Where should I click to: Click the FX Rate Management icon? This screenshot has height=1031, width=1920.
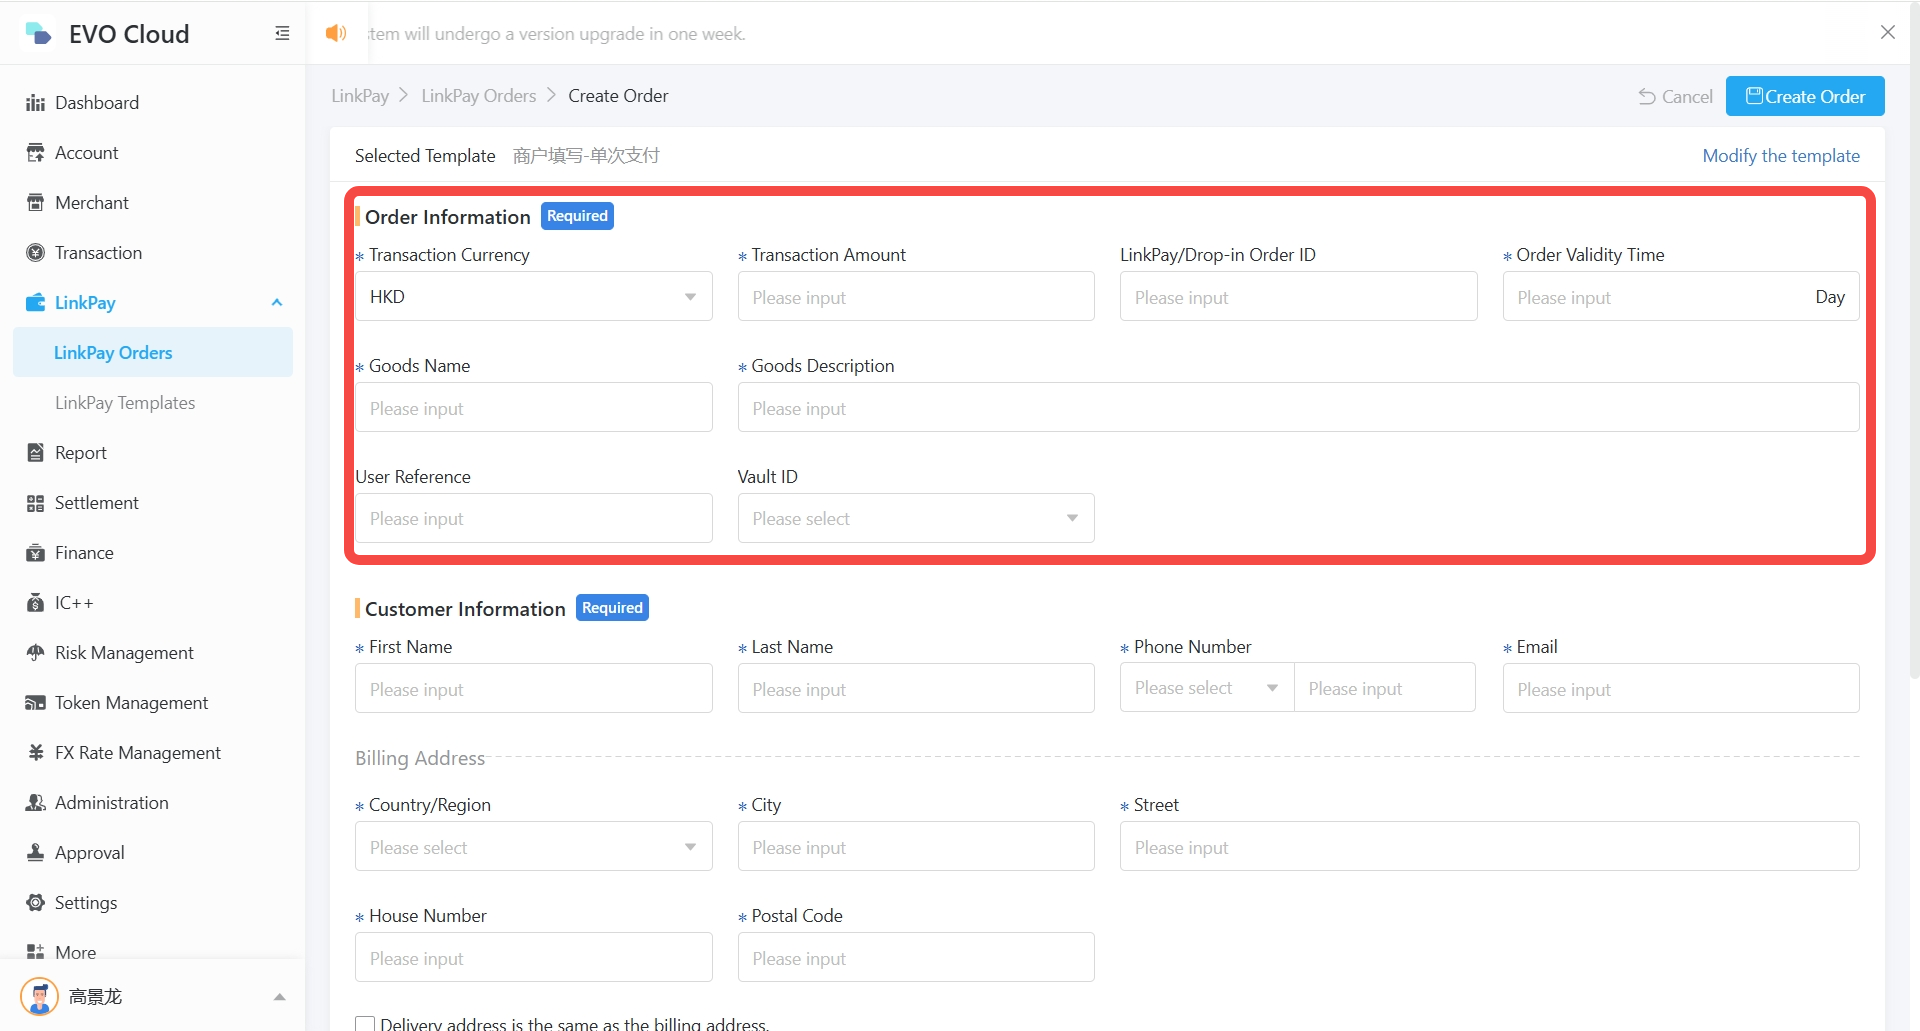(36, 753)
